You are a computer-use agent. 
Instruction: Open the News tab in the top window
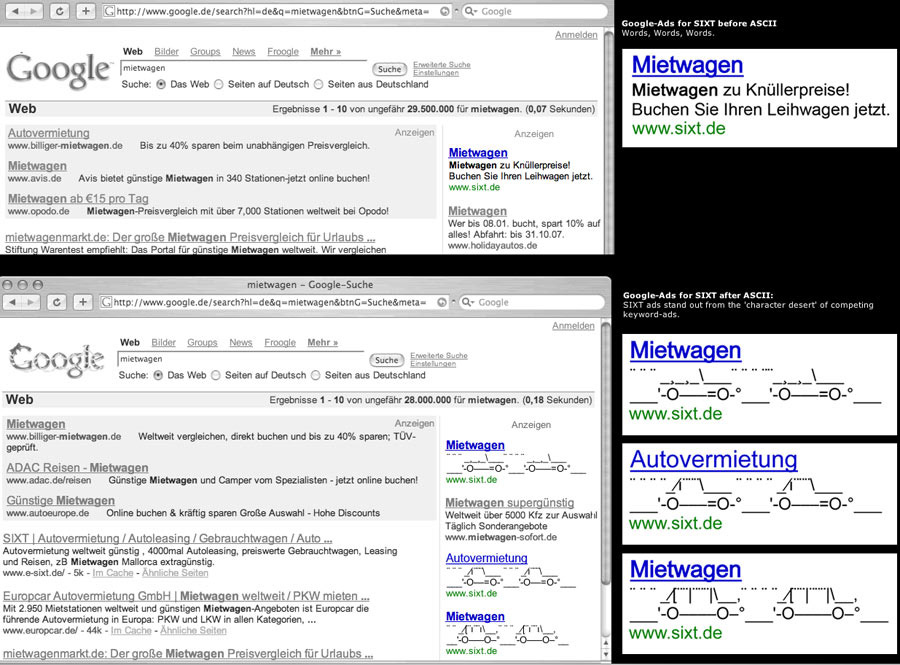point(244,52)
